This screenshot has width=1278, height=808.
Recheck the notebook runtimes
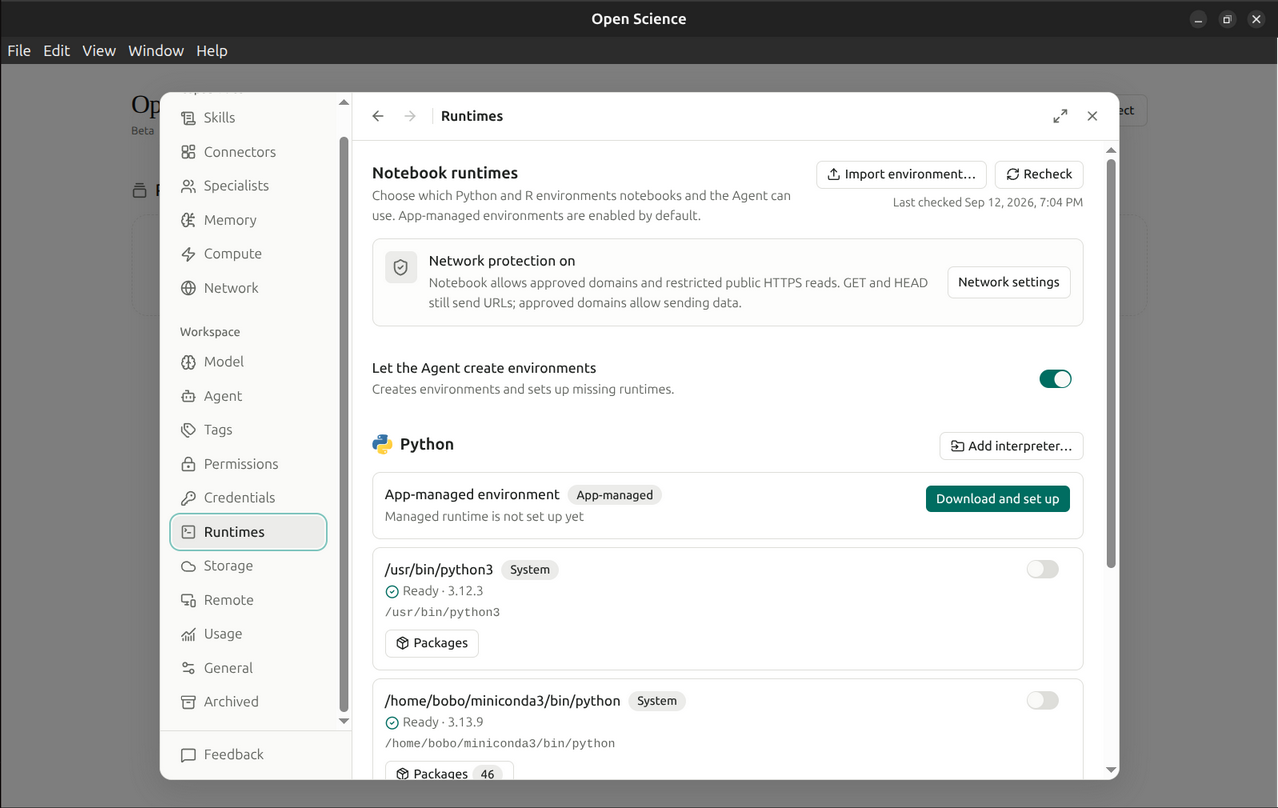[x=1039, y=174]
